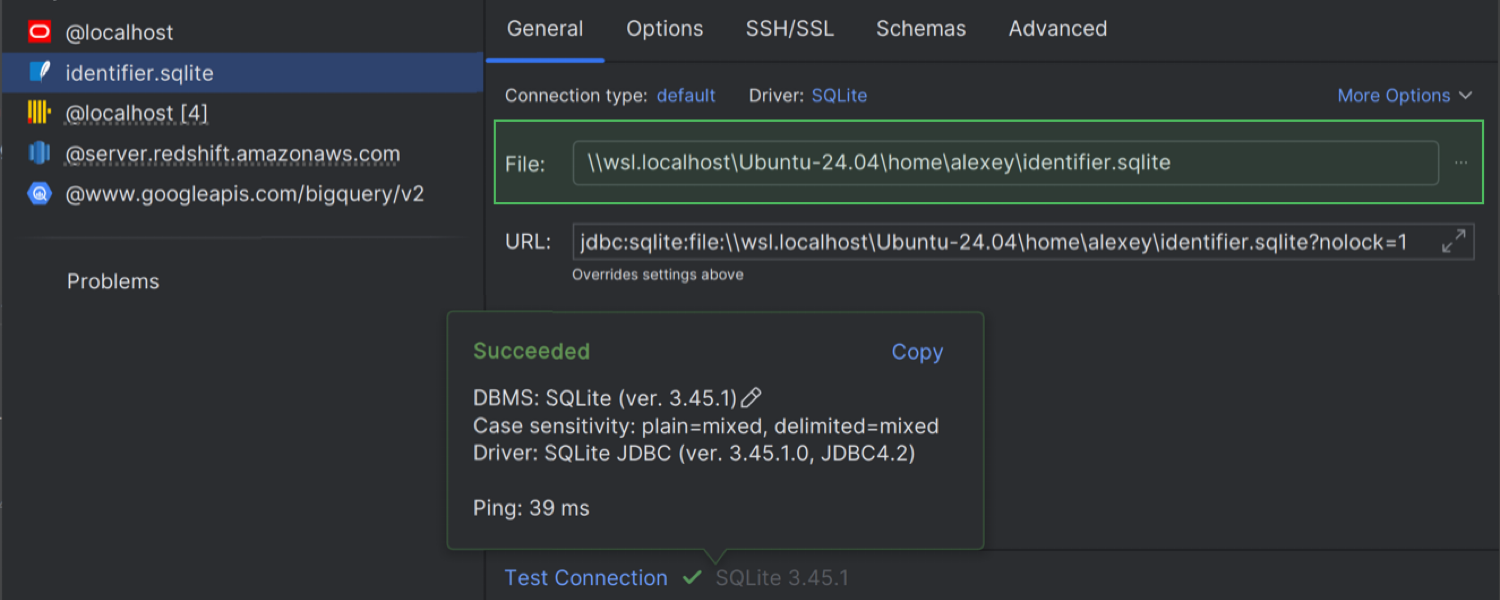Click into the JDBC URL input field
Viewport: 1500px width, 600px height.
1000,242
